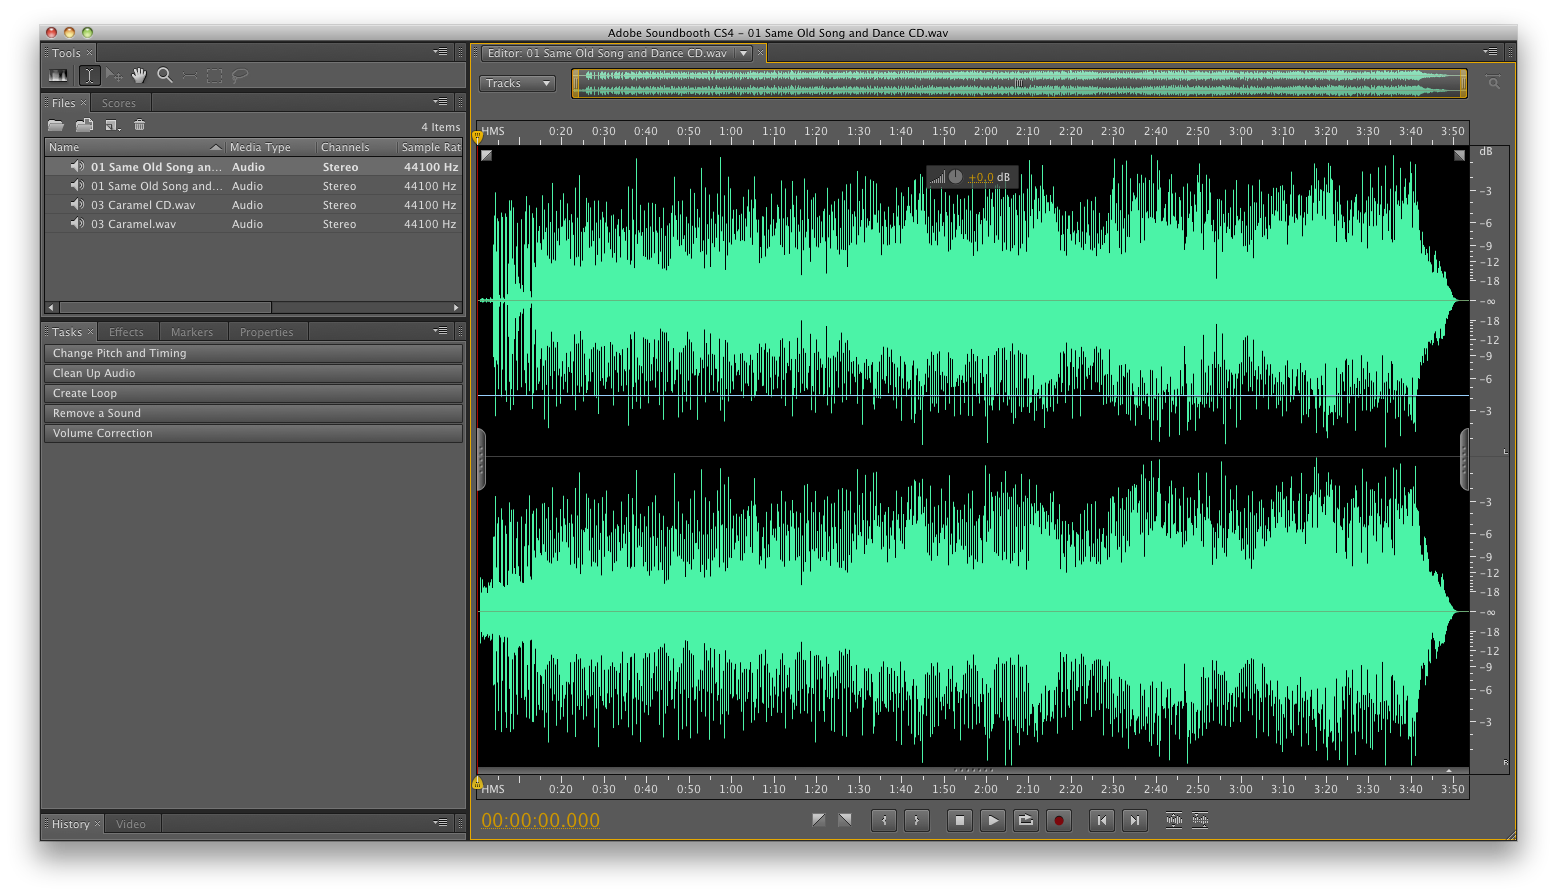Click the quieter volume waveform icon
Image resolution: width=1557 pixels, height=896 pixels.
coord(1200,820)
